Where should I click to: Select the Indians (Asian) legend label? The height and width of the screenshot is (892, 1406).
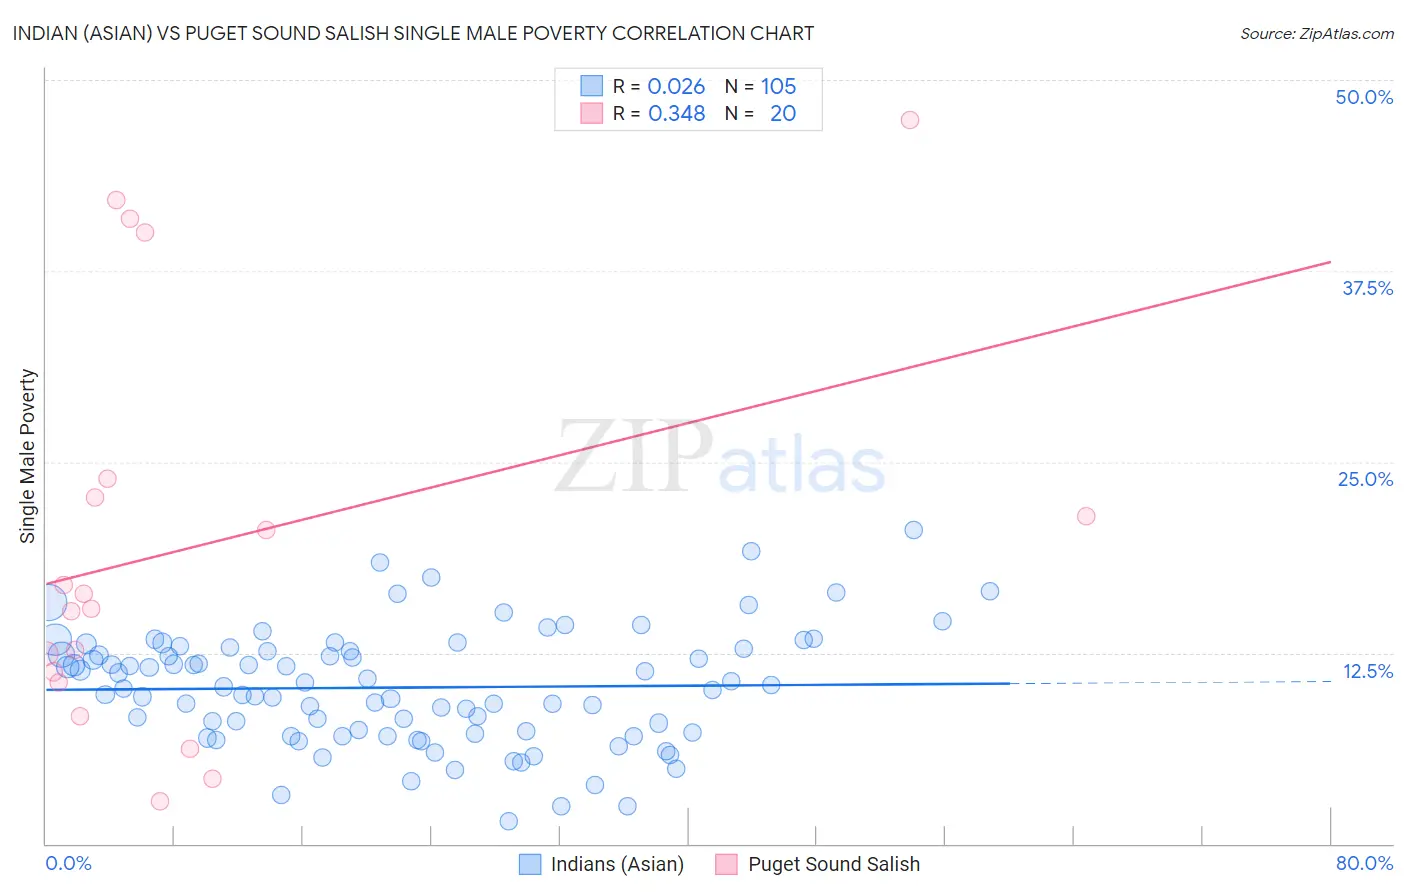(x=617, y=864)
